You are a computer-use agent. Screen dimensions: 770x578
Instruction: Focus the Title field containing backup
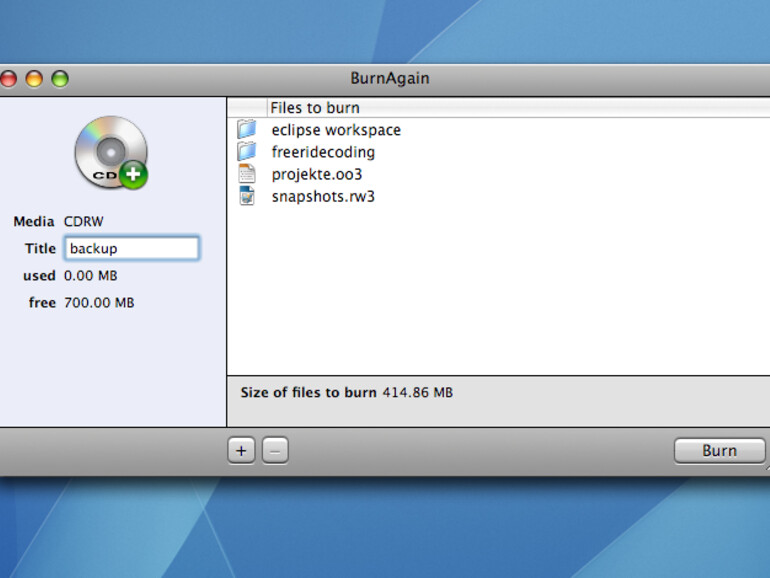(132, 248)
